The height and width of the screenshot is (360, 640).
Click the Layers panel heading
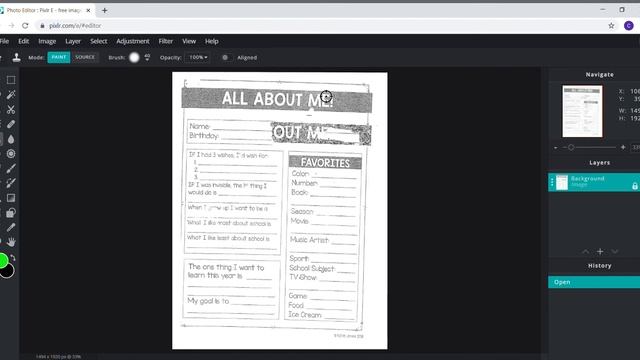click(x=599, y=162)
